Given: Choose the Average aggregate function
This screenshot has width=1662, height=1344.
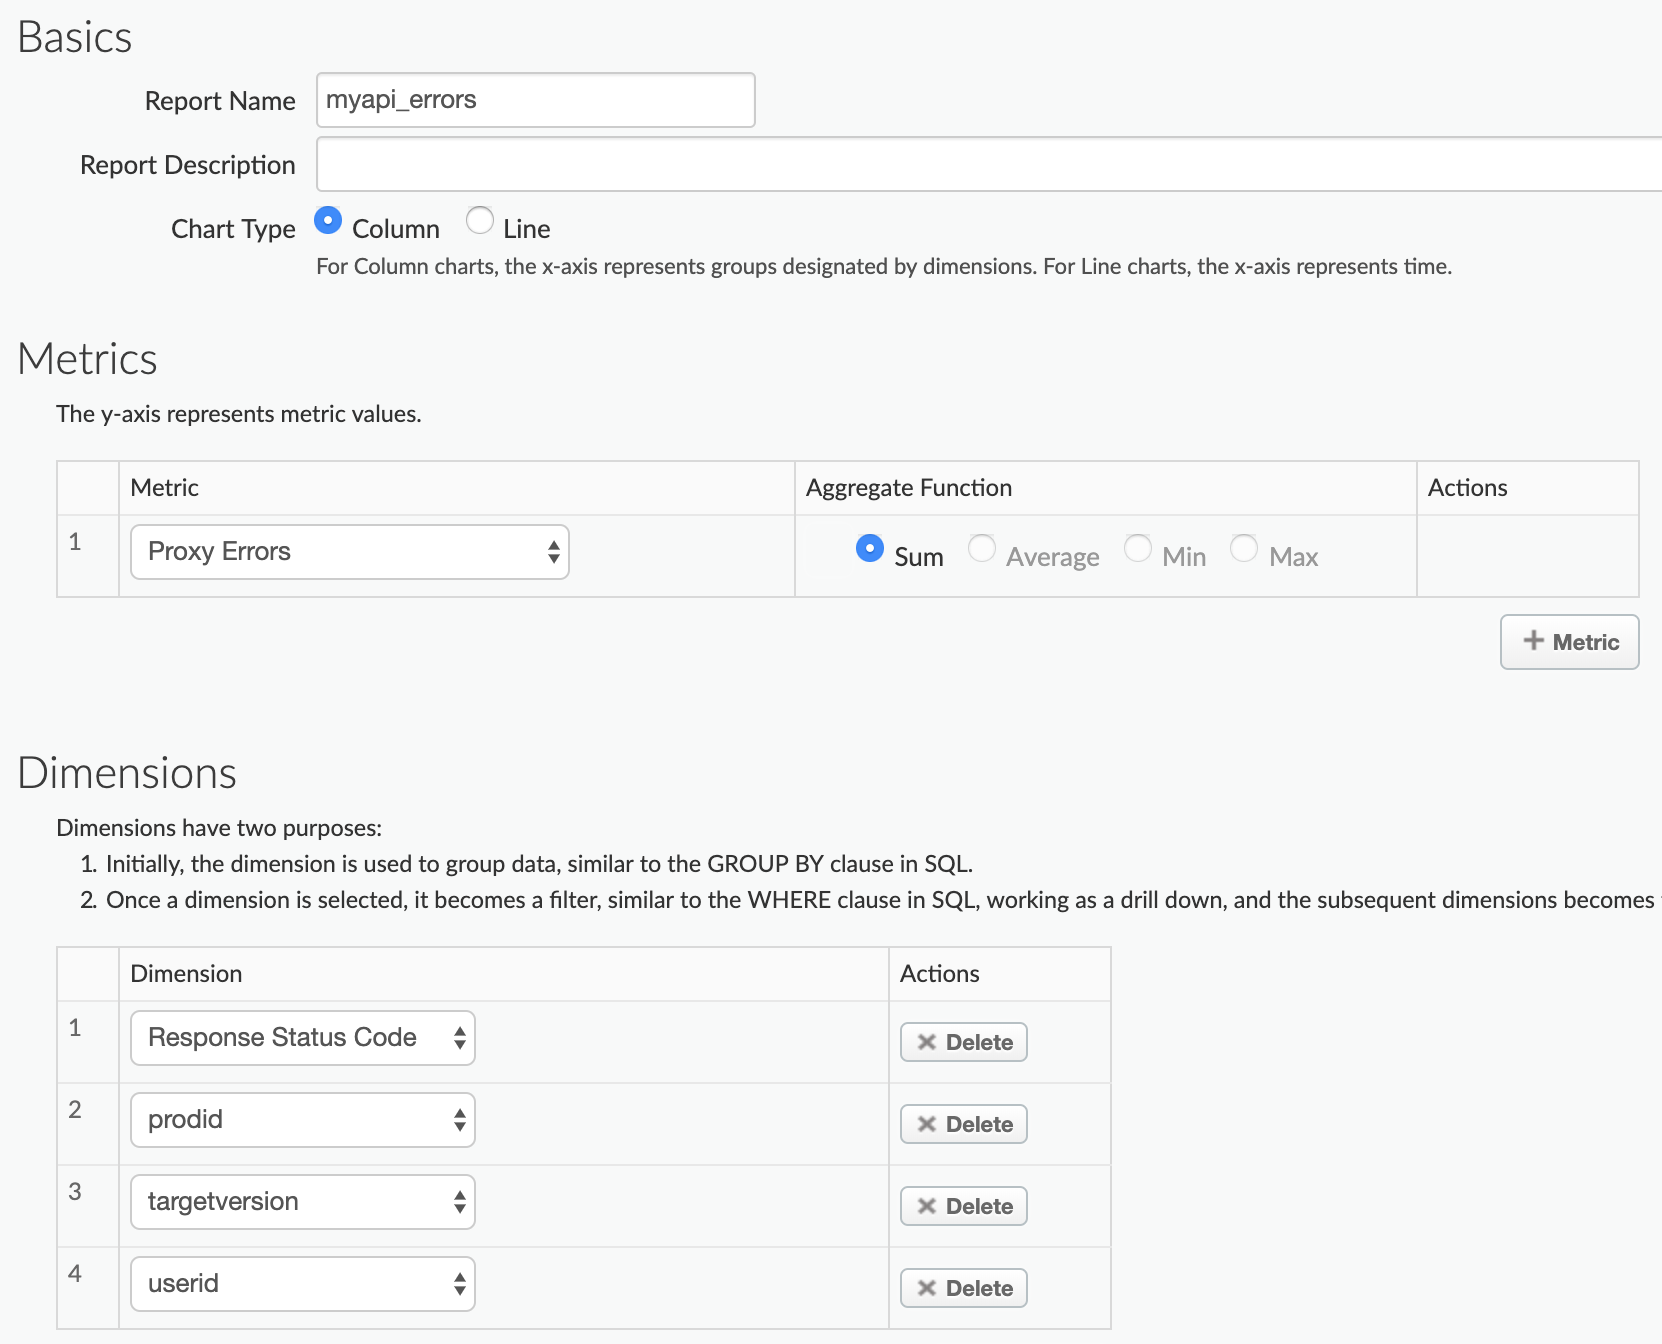Looking at the screenshot, I should pyautogui.click(x=982, y=549).
